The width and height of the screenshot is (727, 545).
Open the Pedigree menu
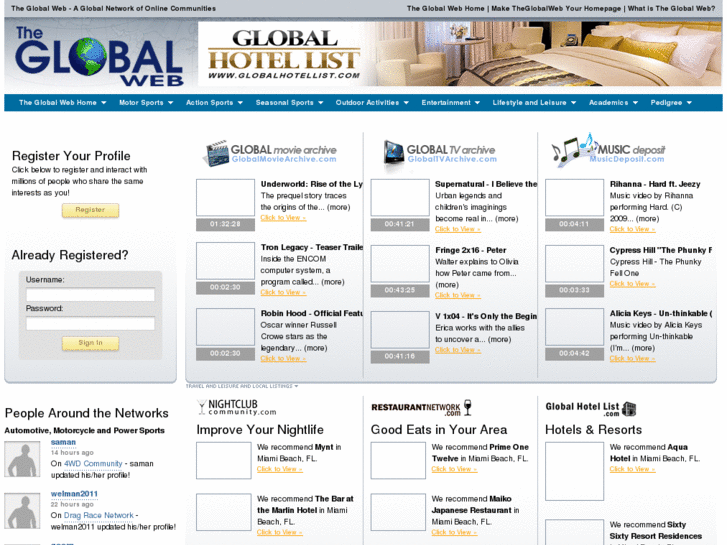pos(666,103)
